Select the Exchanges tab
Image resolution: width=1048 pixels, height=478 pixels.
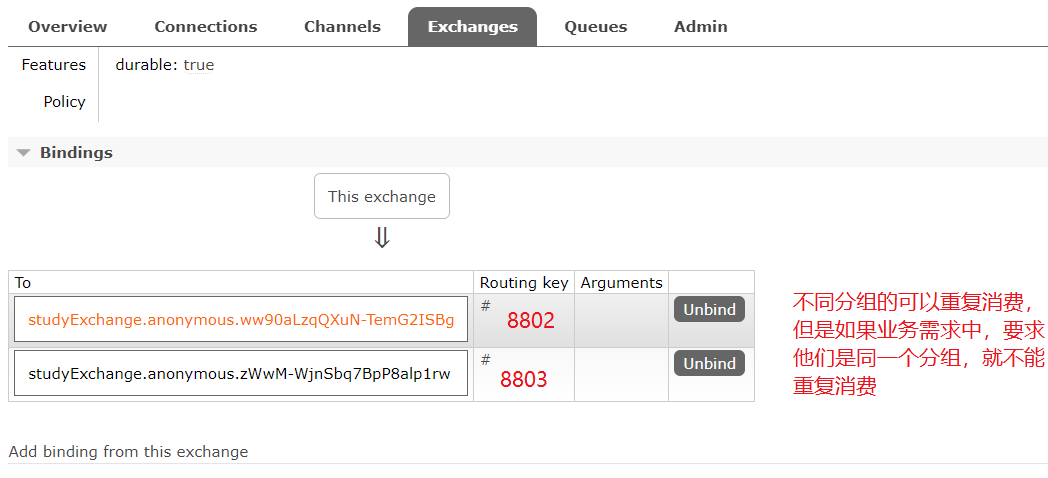coord(472,27)
